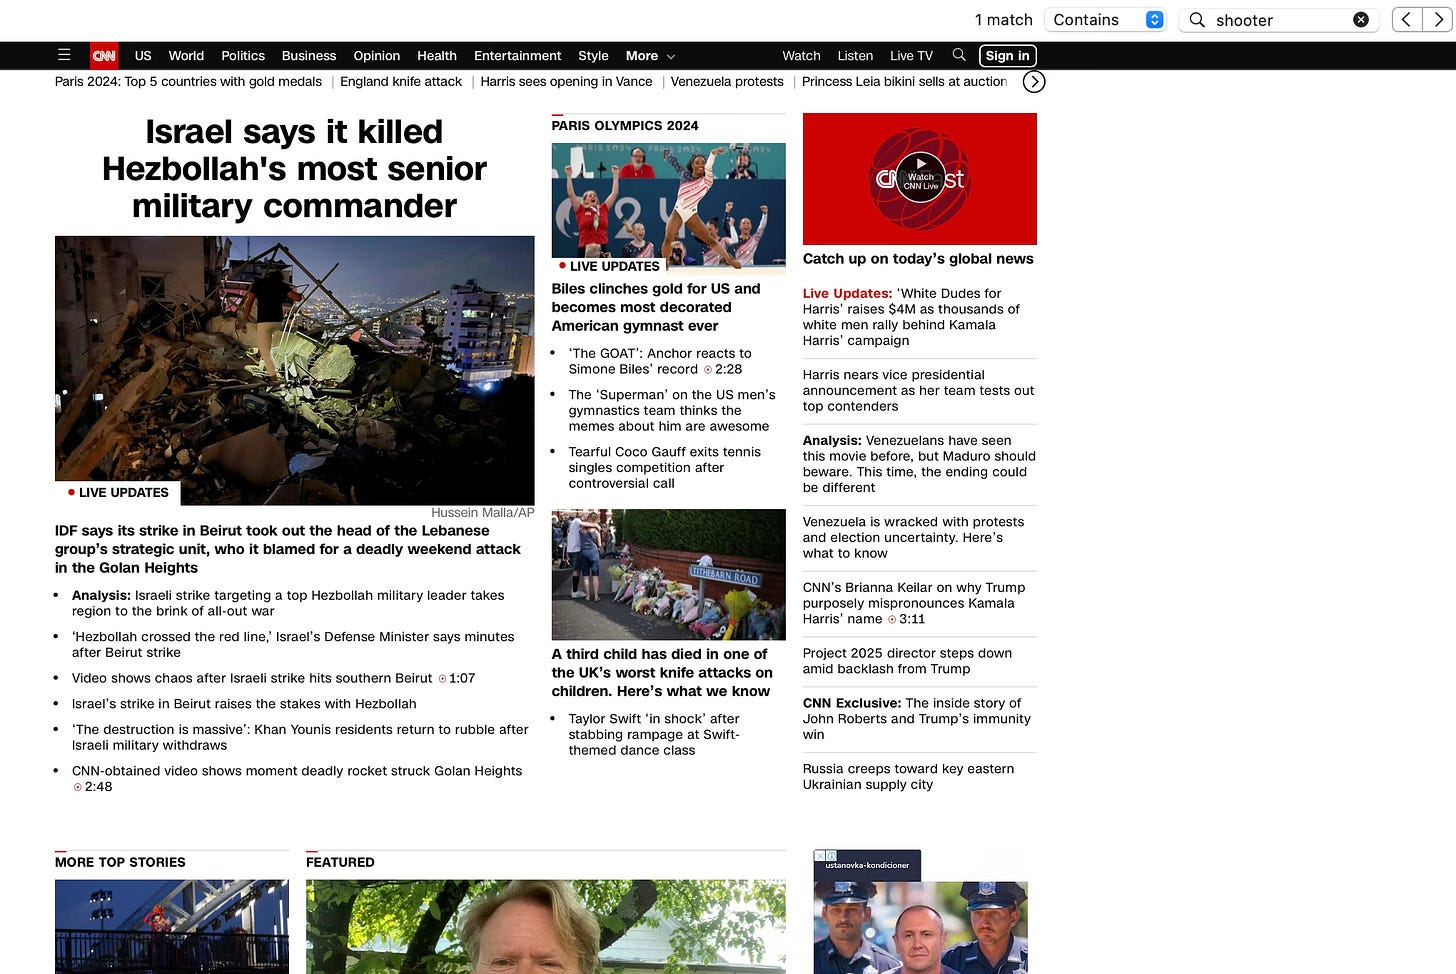Open Project 2025 director steps down

point(907,661)
